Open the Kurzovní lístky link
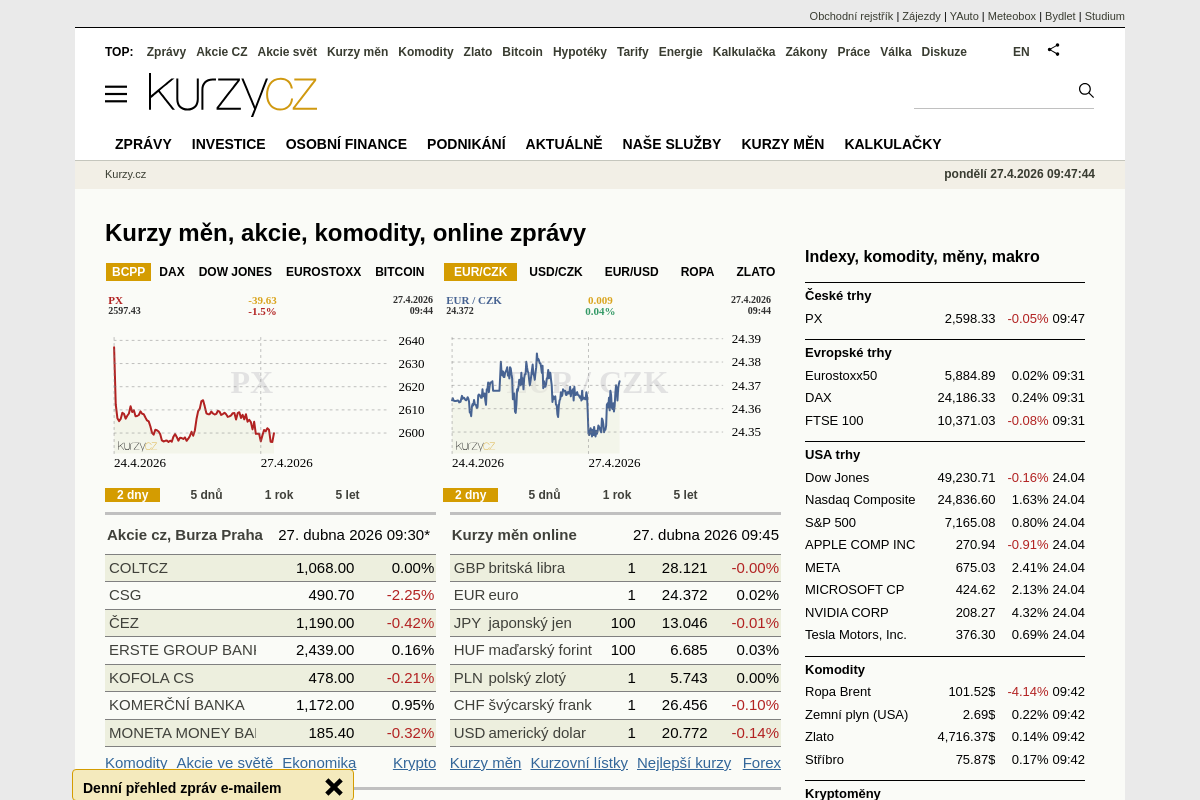The height and width of the screenshot is (800, 1200). (x=579, y=763)
